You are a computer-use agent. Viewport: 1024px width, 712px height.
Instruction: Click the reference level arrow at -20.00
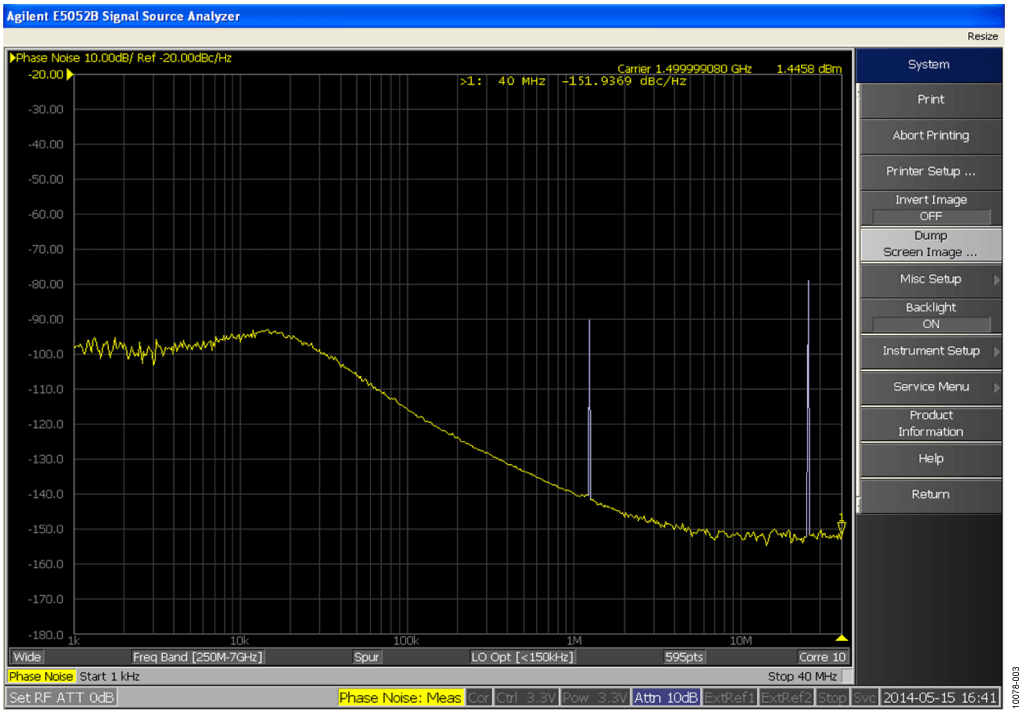coord(70,74)
